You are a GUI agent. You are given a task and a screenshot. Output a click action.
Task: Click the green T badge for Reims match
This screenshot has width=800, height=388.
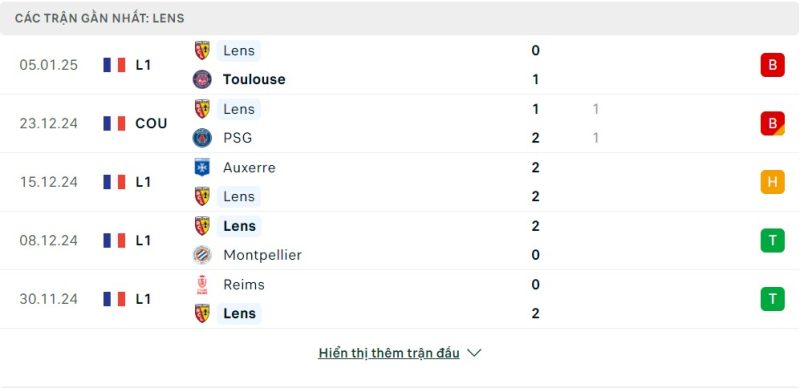point(772,299)
